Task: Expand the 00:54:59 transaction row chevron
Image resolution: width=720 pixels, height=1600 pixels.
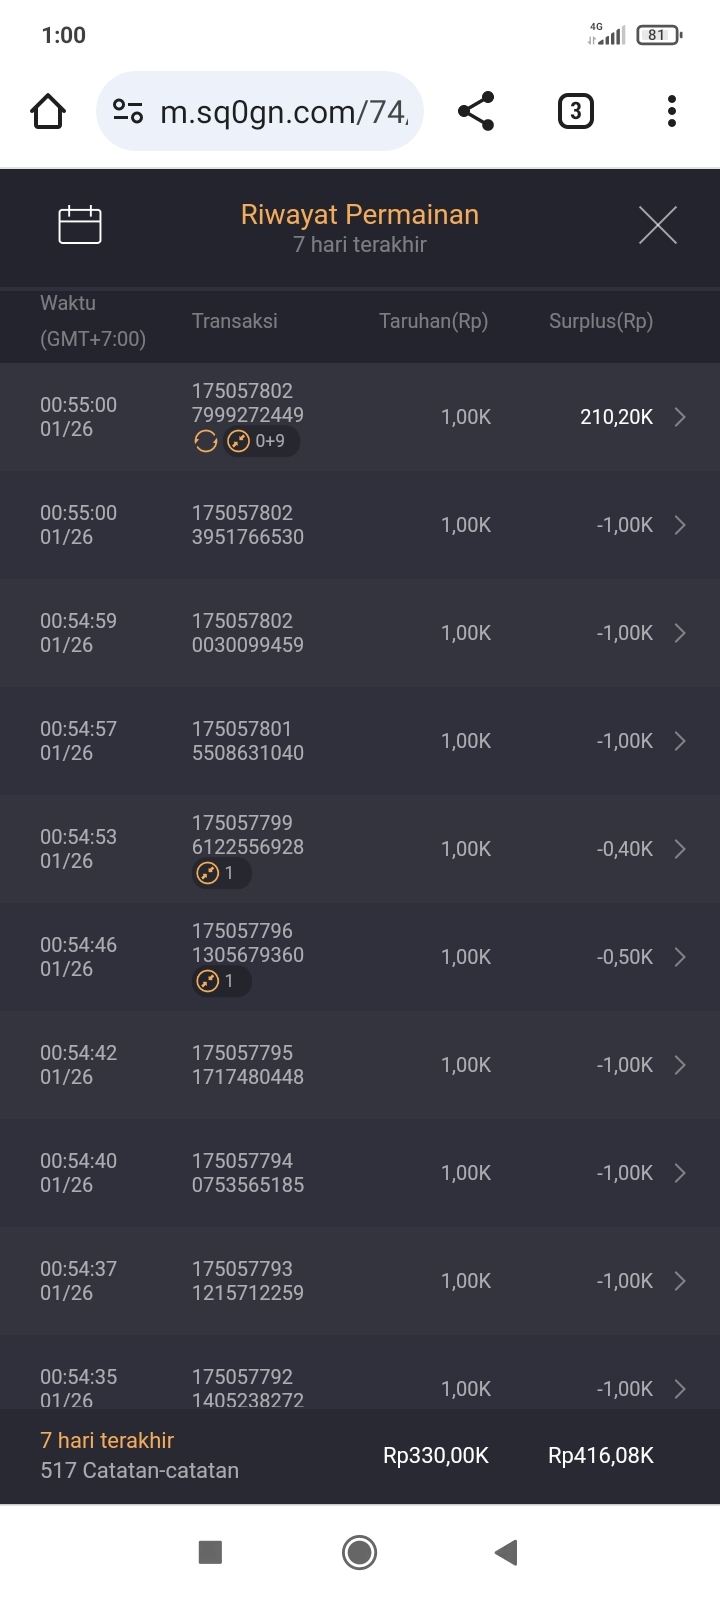Action: (680, 633)
